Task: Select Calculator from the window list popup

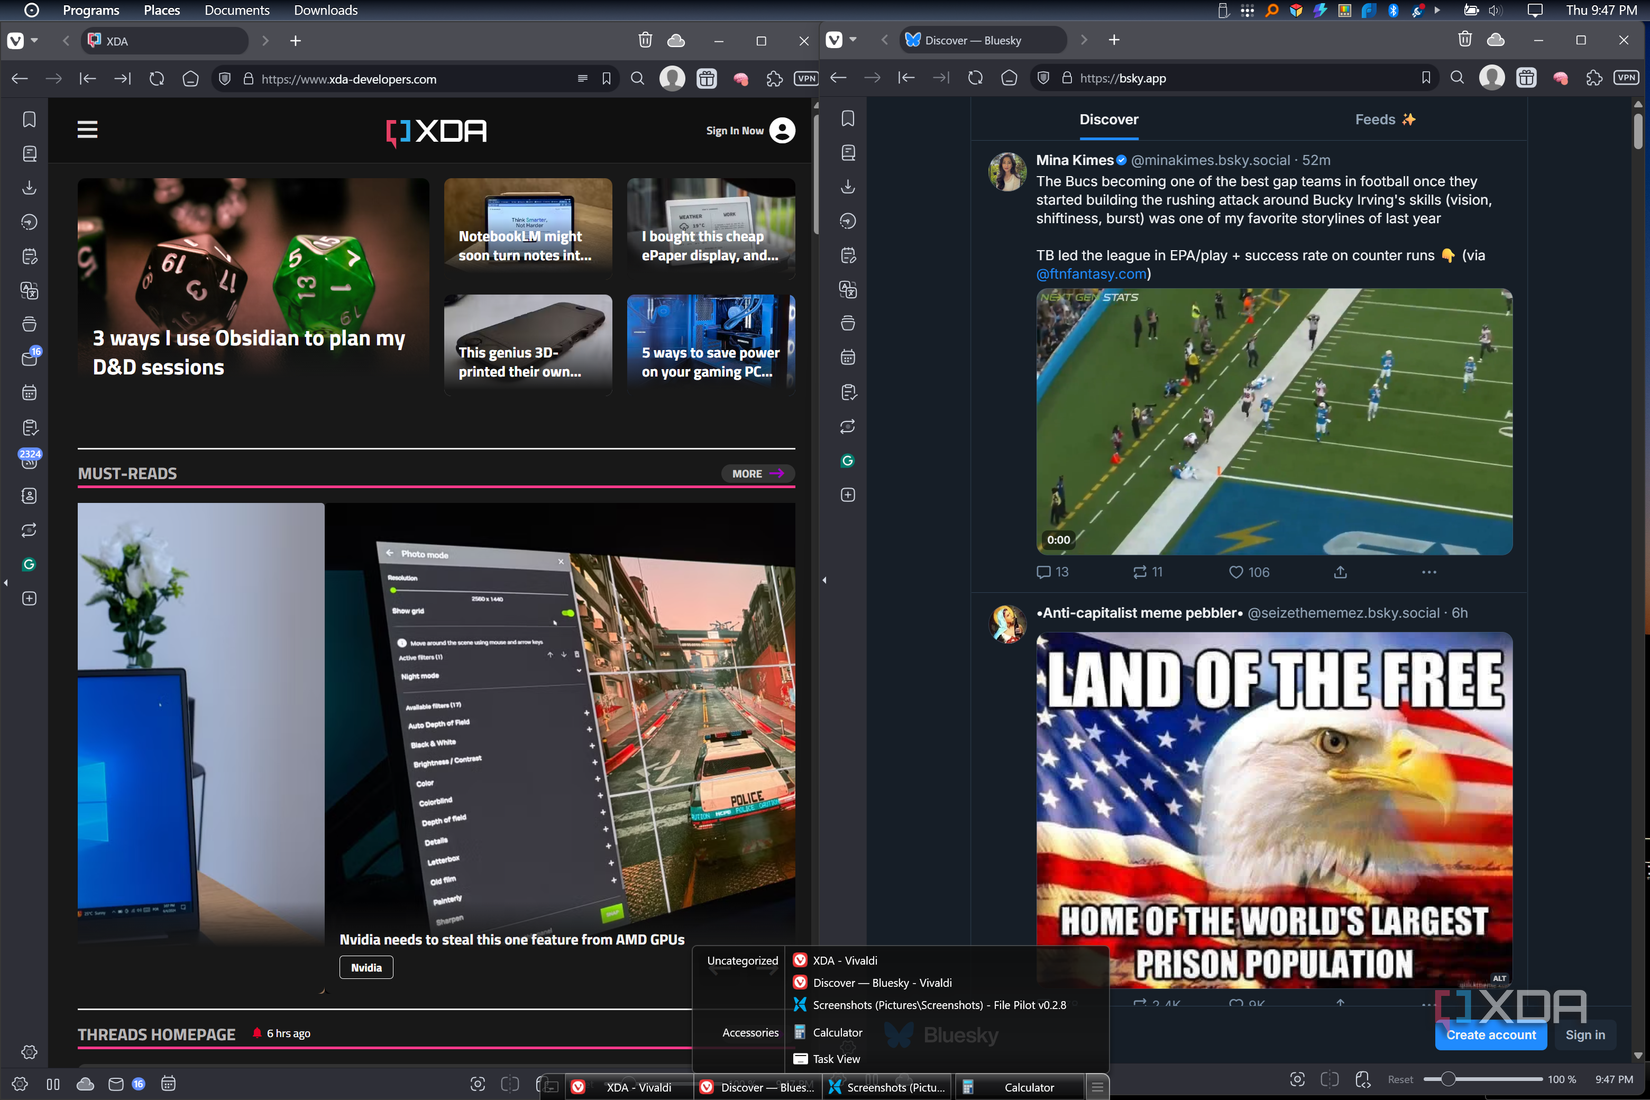Action: coord(837,1032)
